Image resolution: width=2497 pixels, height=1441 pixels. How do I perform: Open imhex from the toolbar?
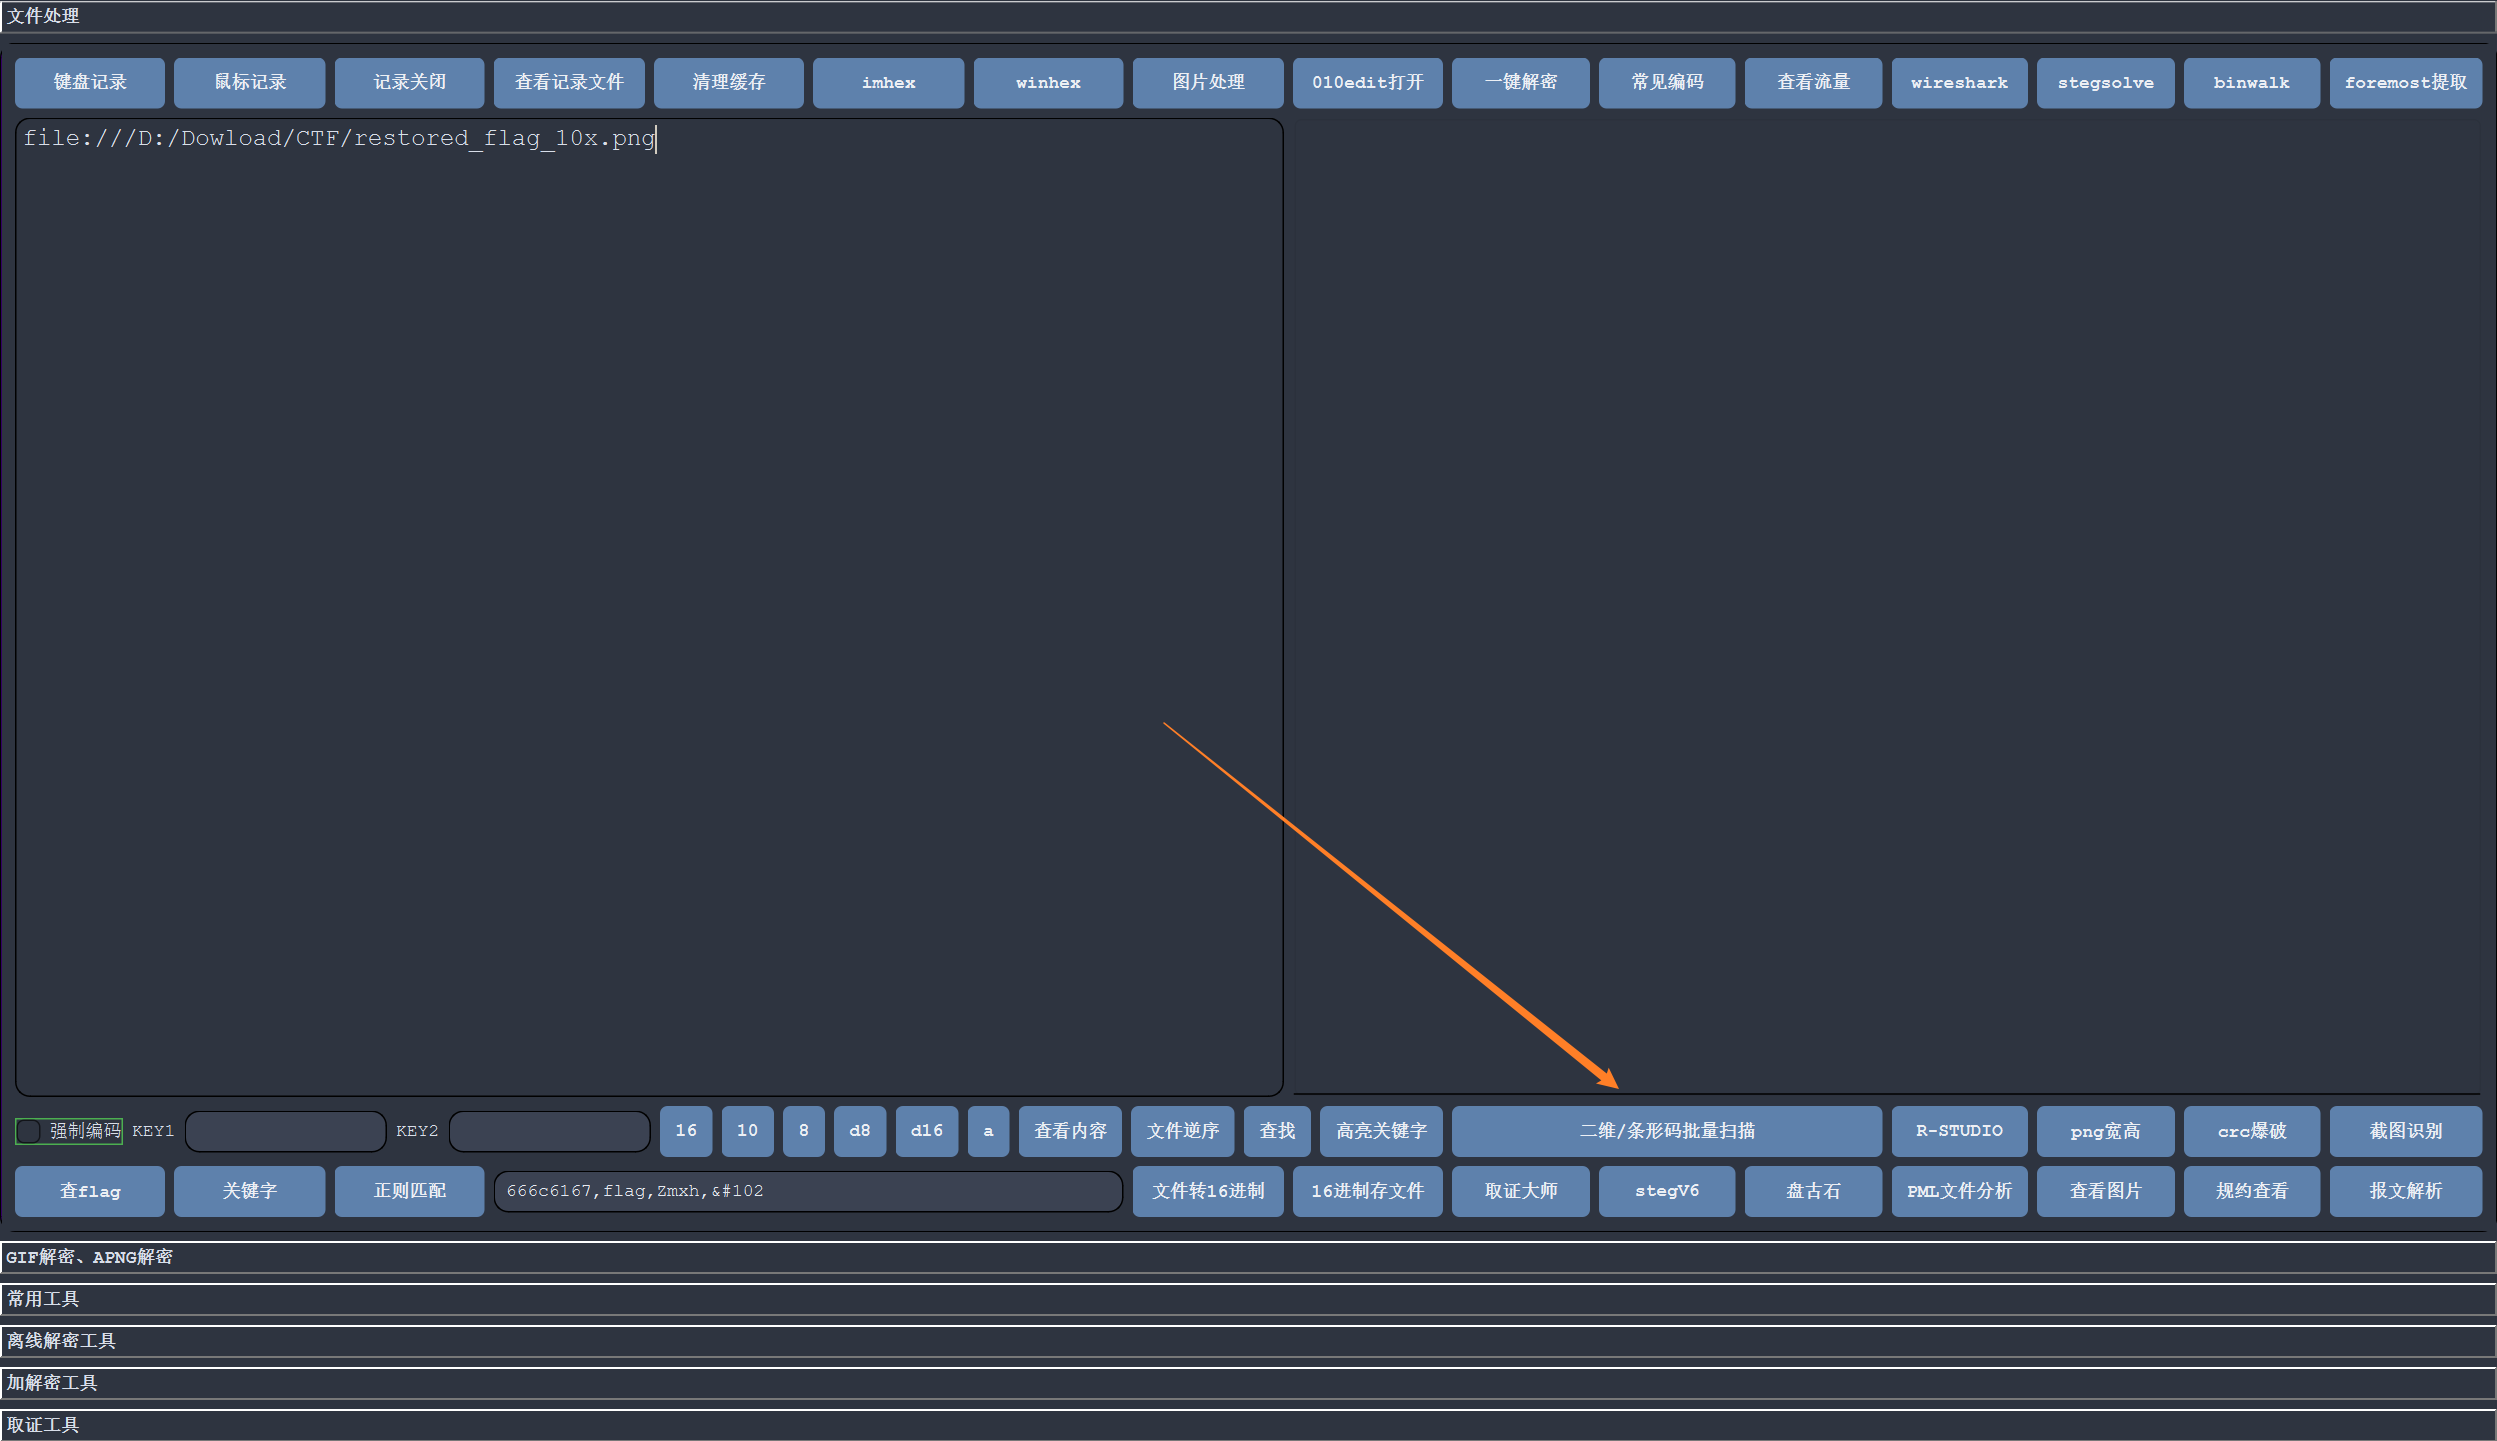(889, 83)
